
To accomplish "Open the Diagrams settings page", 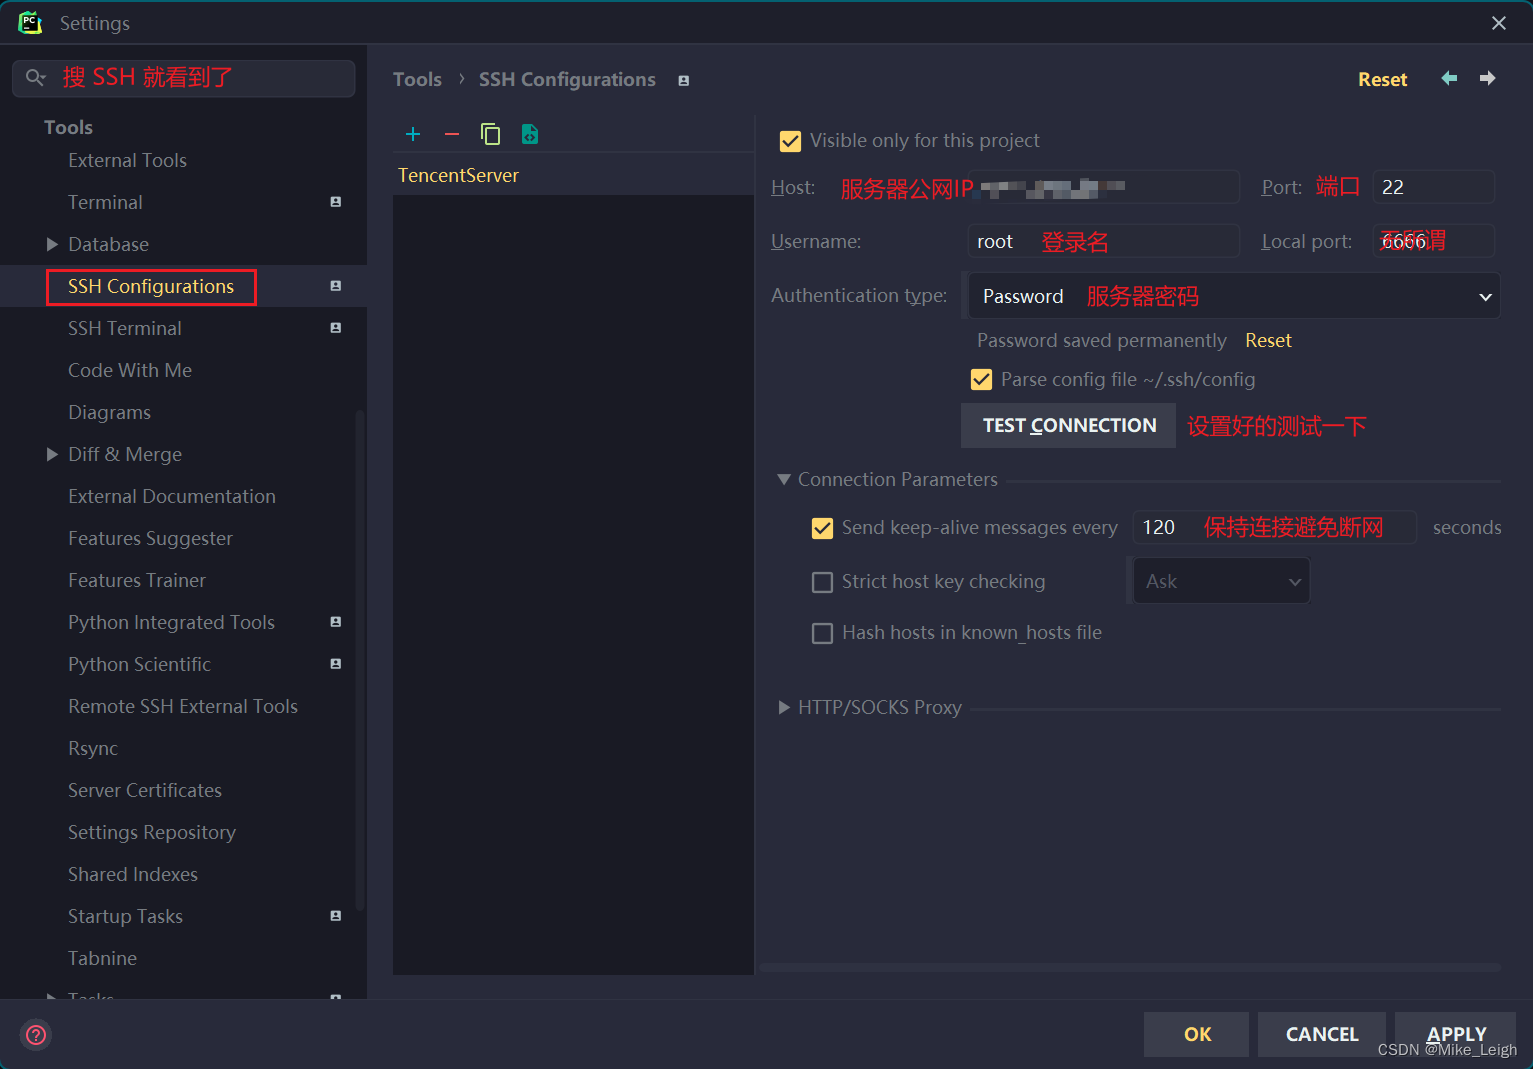I will 109,412.
